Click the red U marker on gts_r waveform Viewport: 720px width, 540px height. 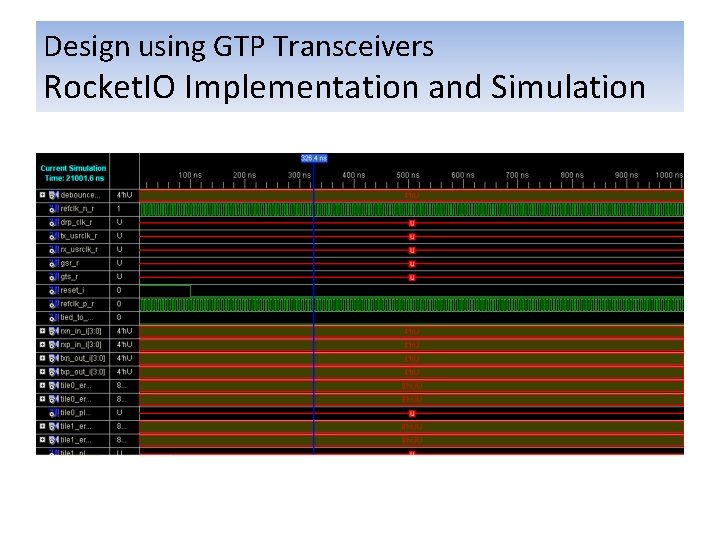point(412,277)
